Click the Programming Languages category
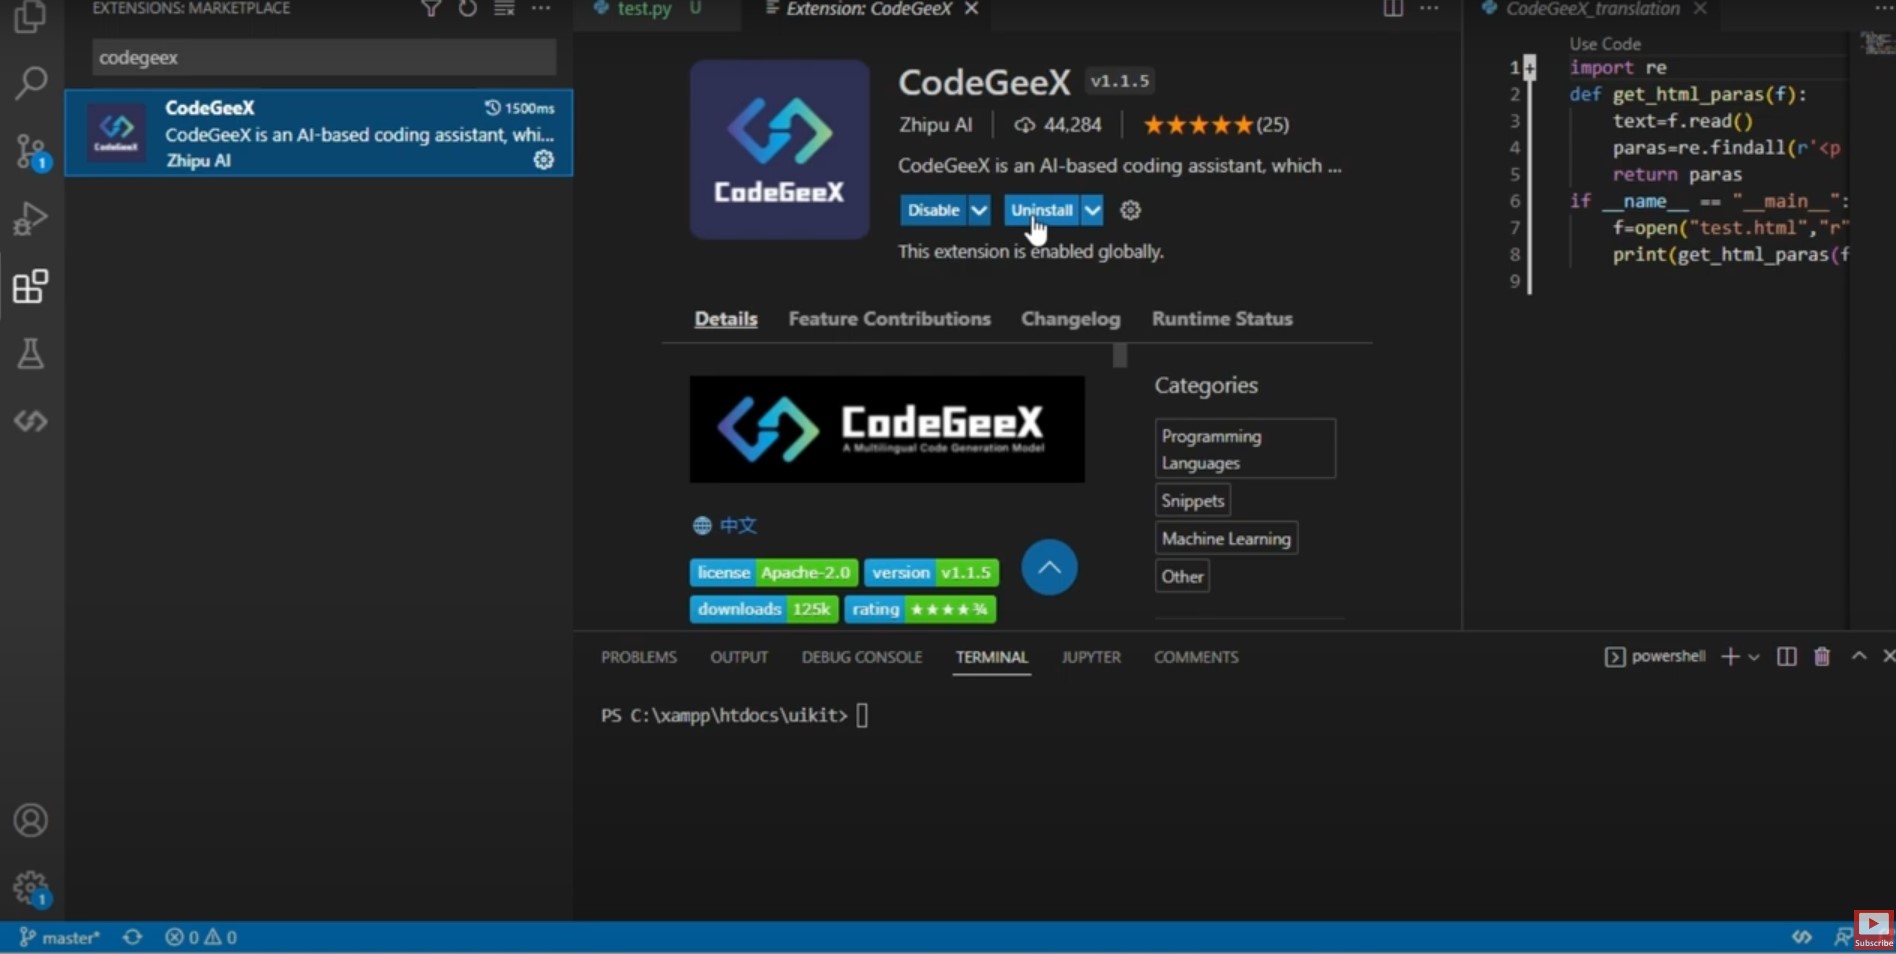The image size is (1896, 954). click(1244, 449)
